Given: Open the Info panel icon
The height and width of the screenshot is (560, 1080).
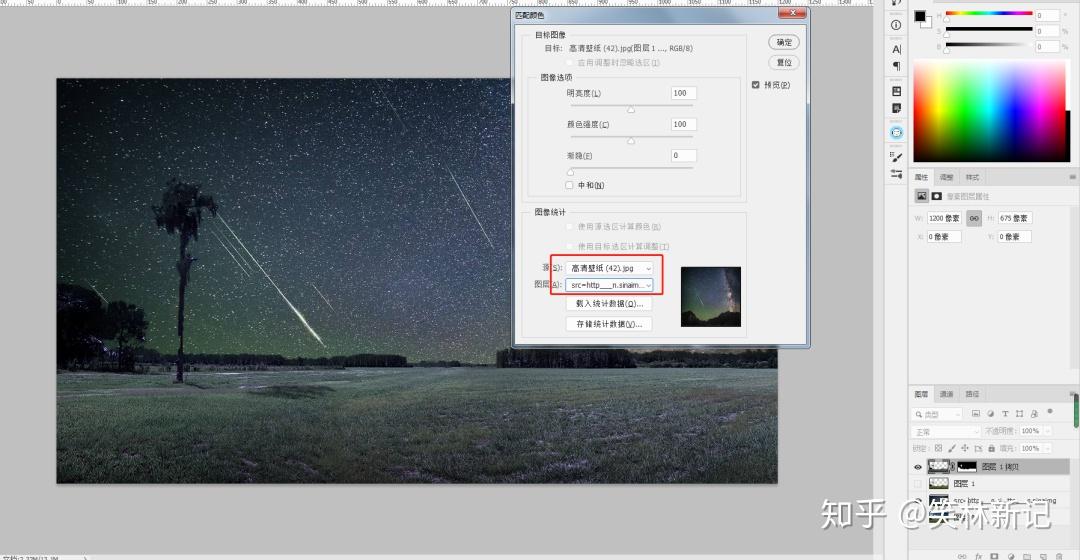Looking at the screenshot, I should click(x=895, y=25).
